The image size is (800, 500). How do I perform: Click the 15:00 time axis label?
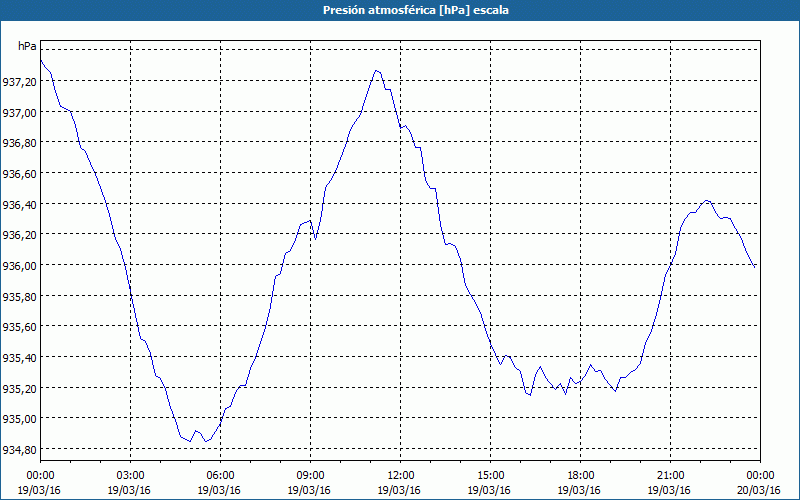click(x=490, y=475)
